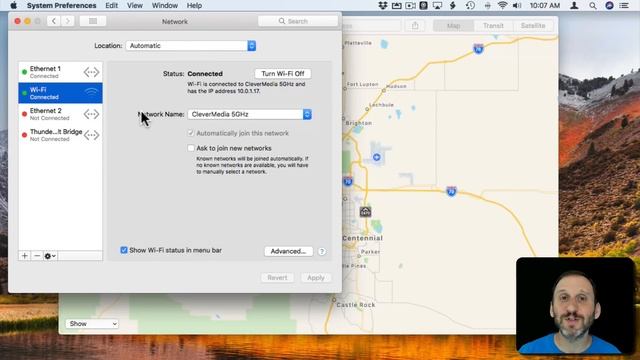This screenshot has height=360, width=640.
Task: Add a new network service with plus button
Action: pyautogui.click(x=24, y=256)
